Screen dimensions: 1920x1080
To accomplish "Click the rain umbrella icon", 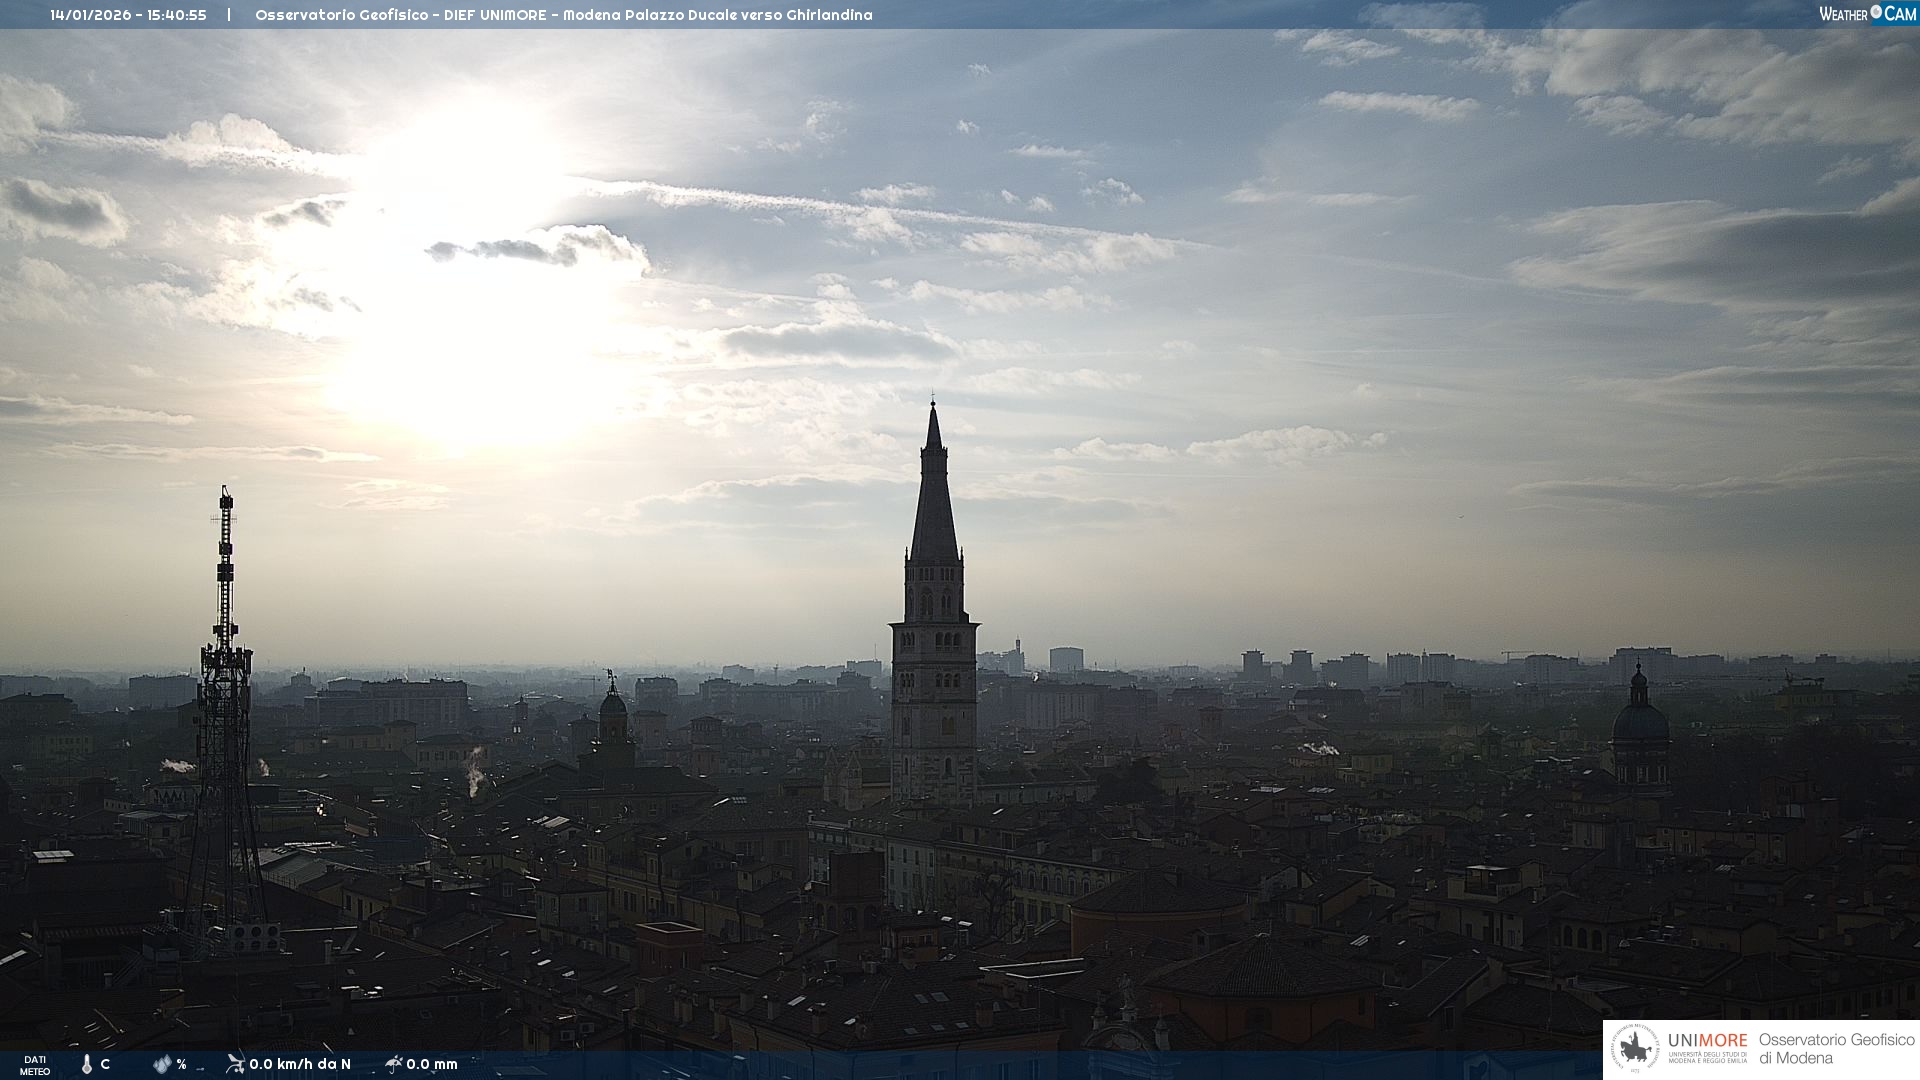I will point(393,1064).
